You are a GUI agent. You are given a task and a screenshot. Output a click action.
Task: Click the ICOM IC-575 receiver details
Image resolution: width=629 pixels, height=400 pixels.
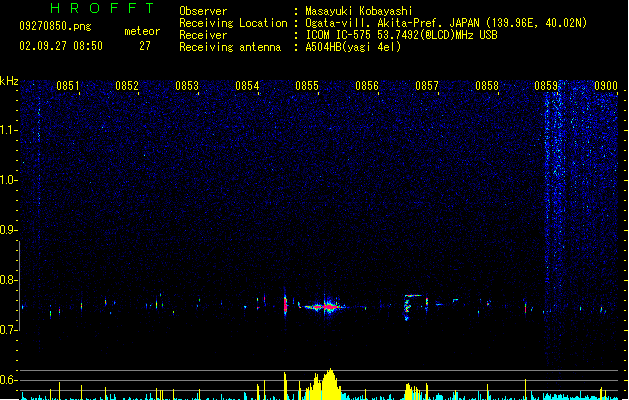pyautogui.click(x=401, y=35)
